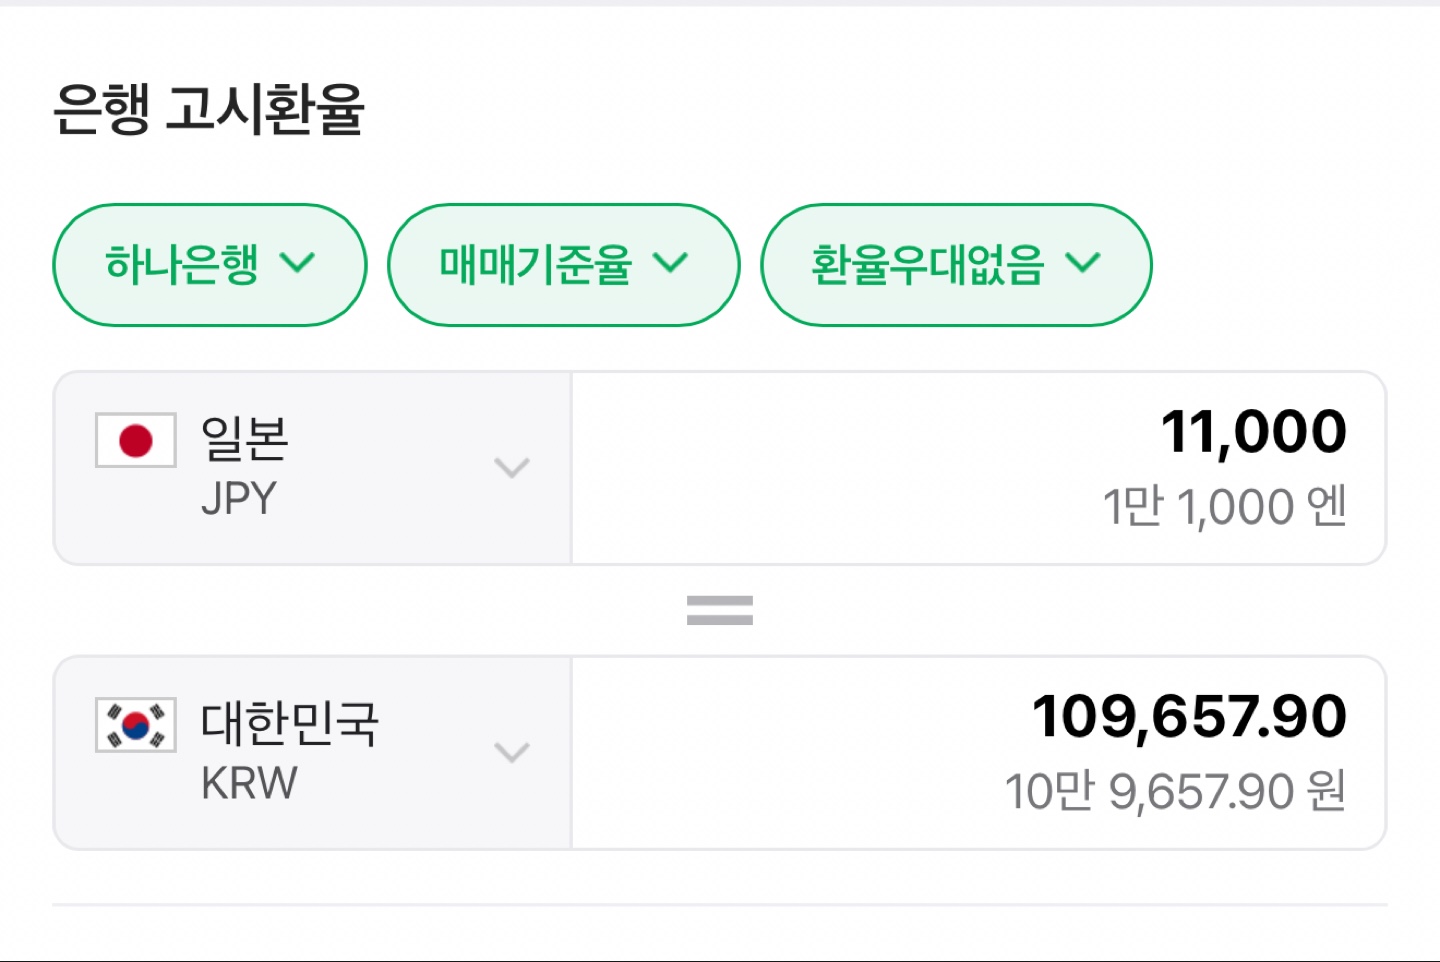This screenshot has height=962, width=1440.
Task: Click the chevron inside 하나은행 pill
Action: tap(298, 263)
